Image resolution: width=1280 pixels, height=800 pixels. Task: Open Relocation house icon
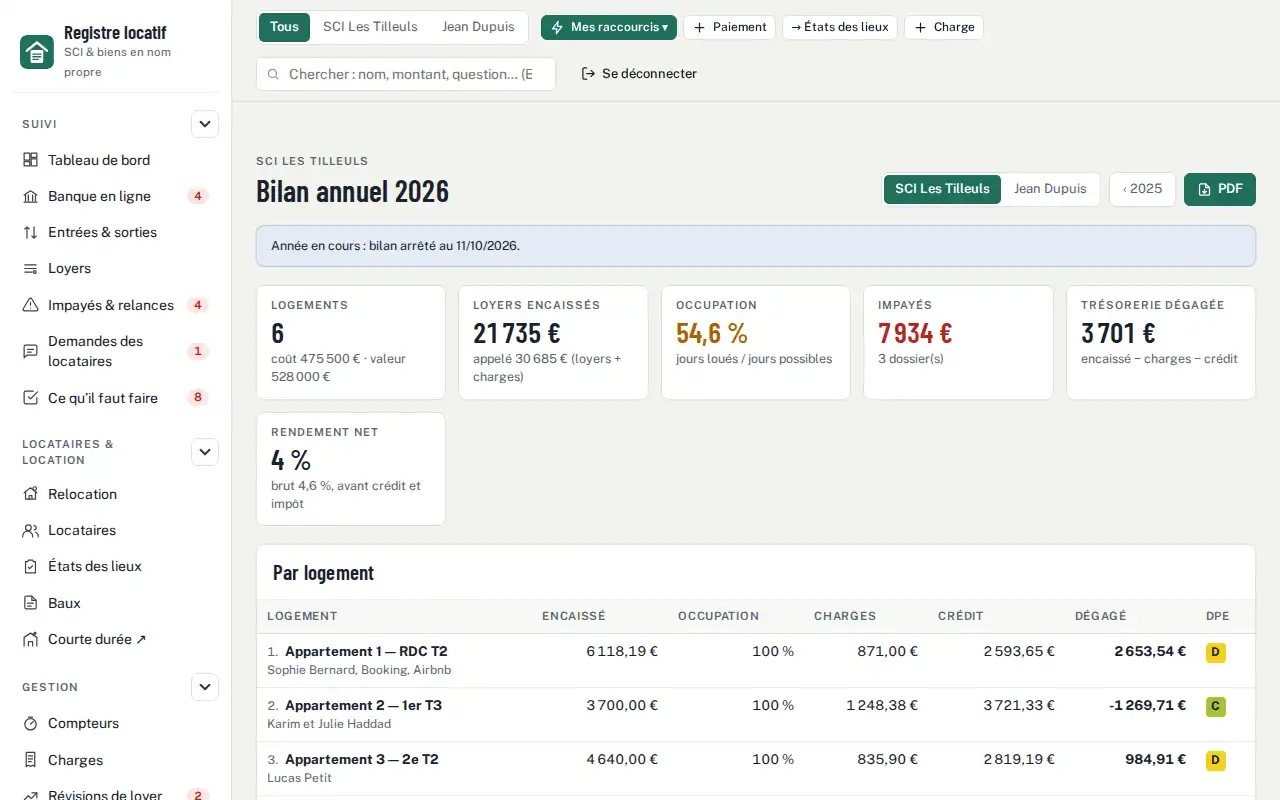pos(30,494)
